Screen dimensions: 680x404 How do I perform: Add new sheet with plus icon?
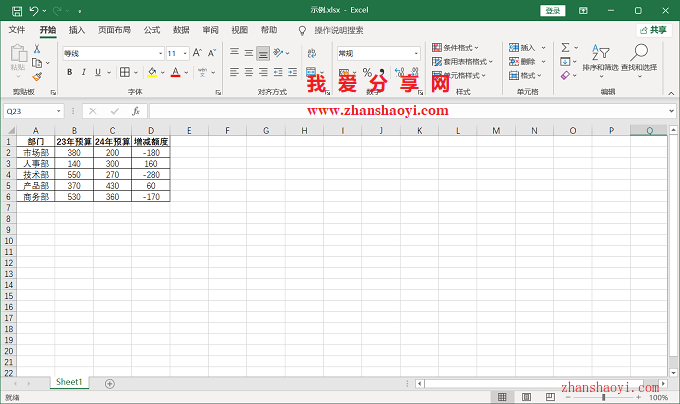pos(110,384)
